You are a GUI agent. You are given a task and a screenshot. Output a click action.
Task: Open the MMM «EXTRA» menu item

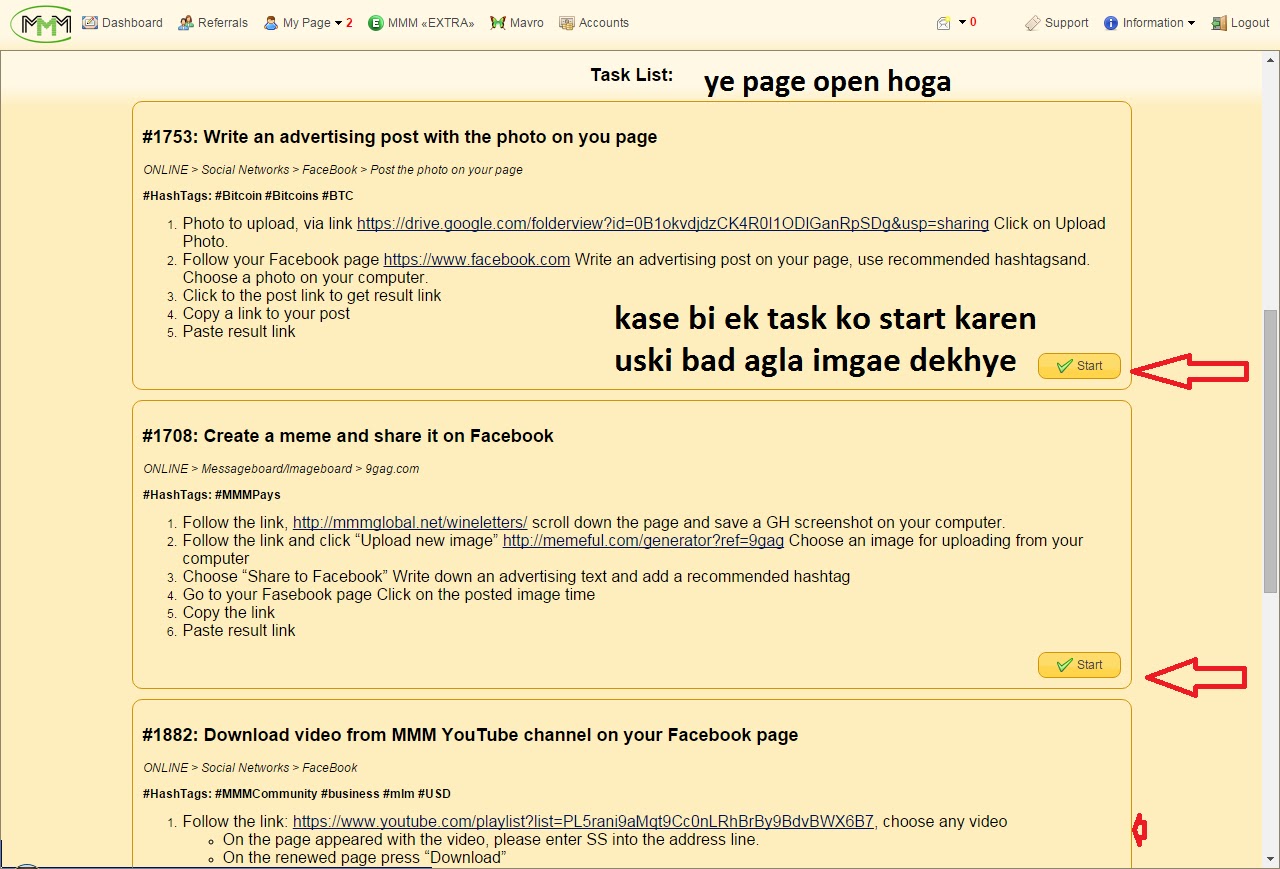tap(431, 22)
